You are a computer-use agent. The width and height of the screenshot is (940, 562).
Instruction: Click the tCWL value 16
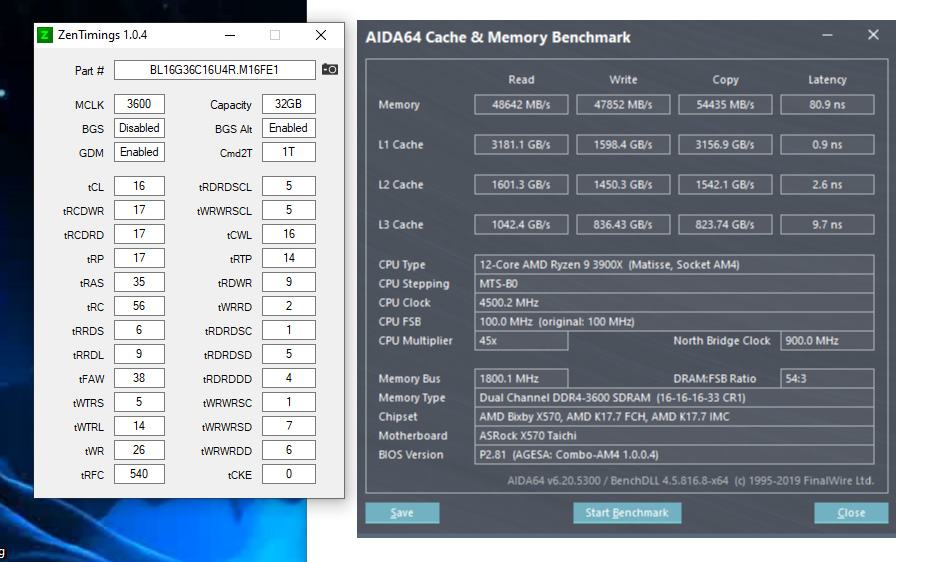pos(288,234)
